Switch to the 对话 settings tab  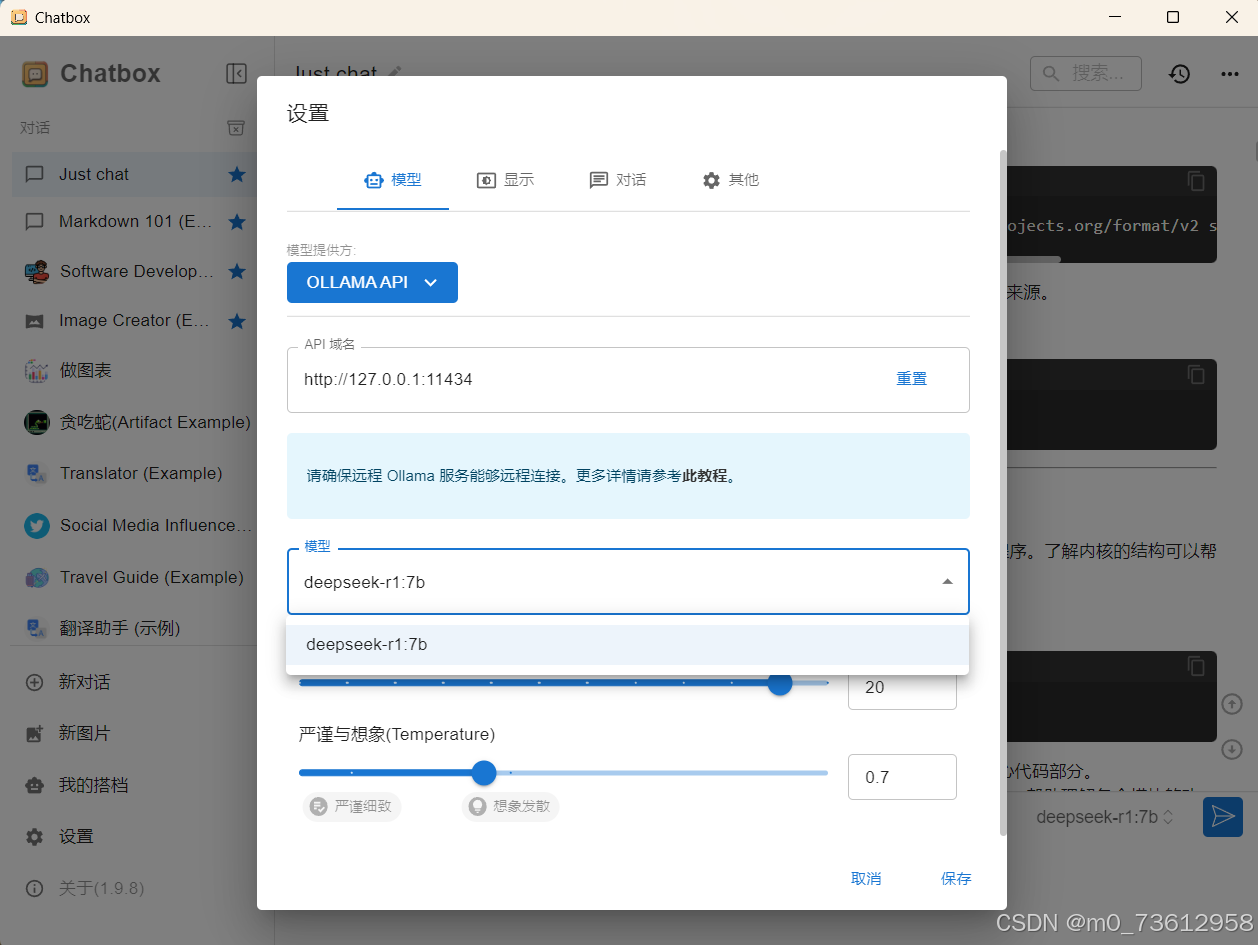(617, 180)
